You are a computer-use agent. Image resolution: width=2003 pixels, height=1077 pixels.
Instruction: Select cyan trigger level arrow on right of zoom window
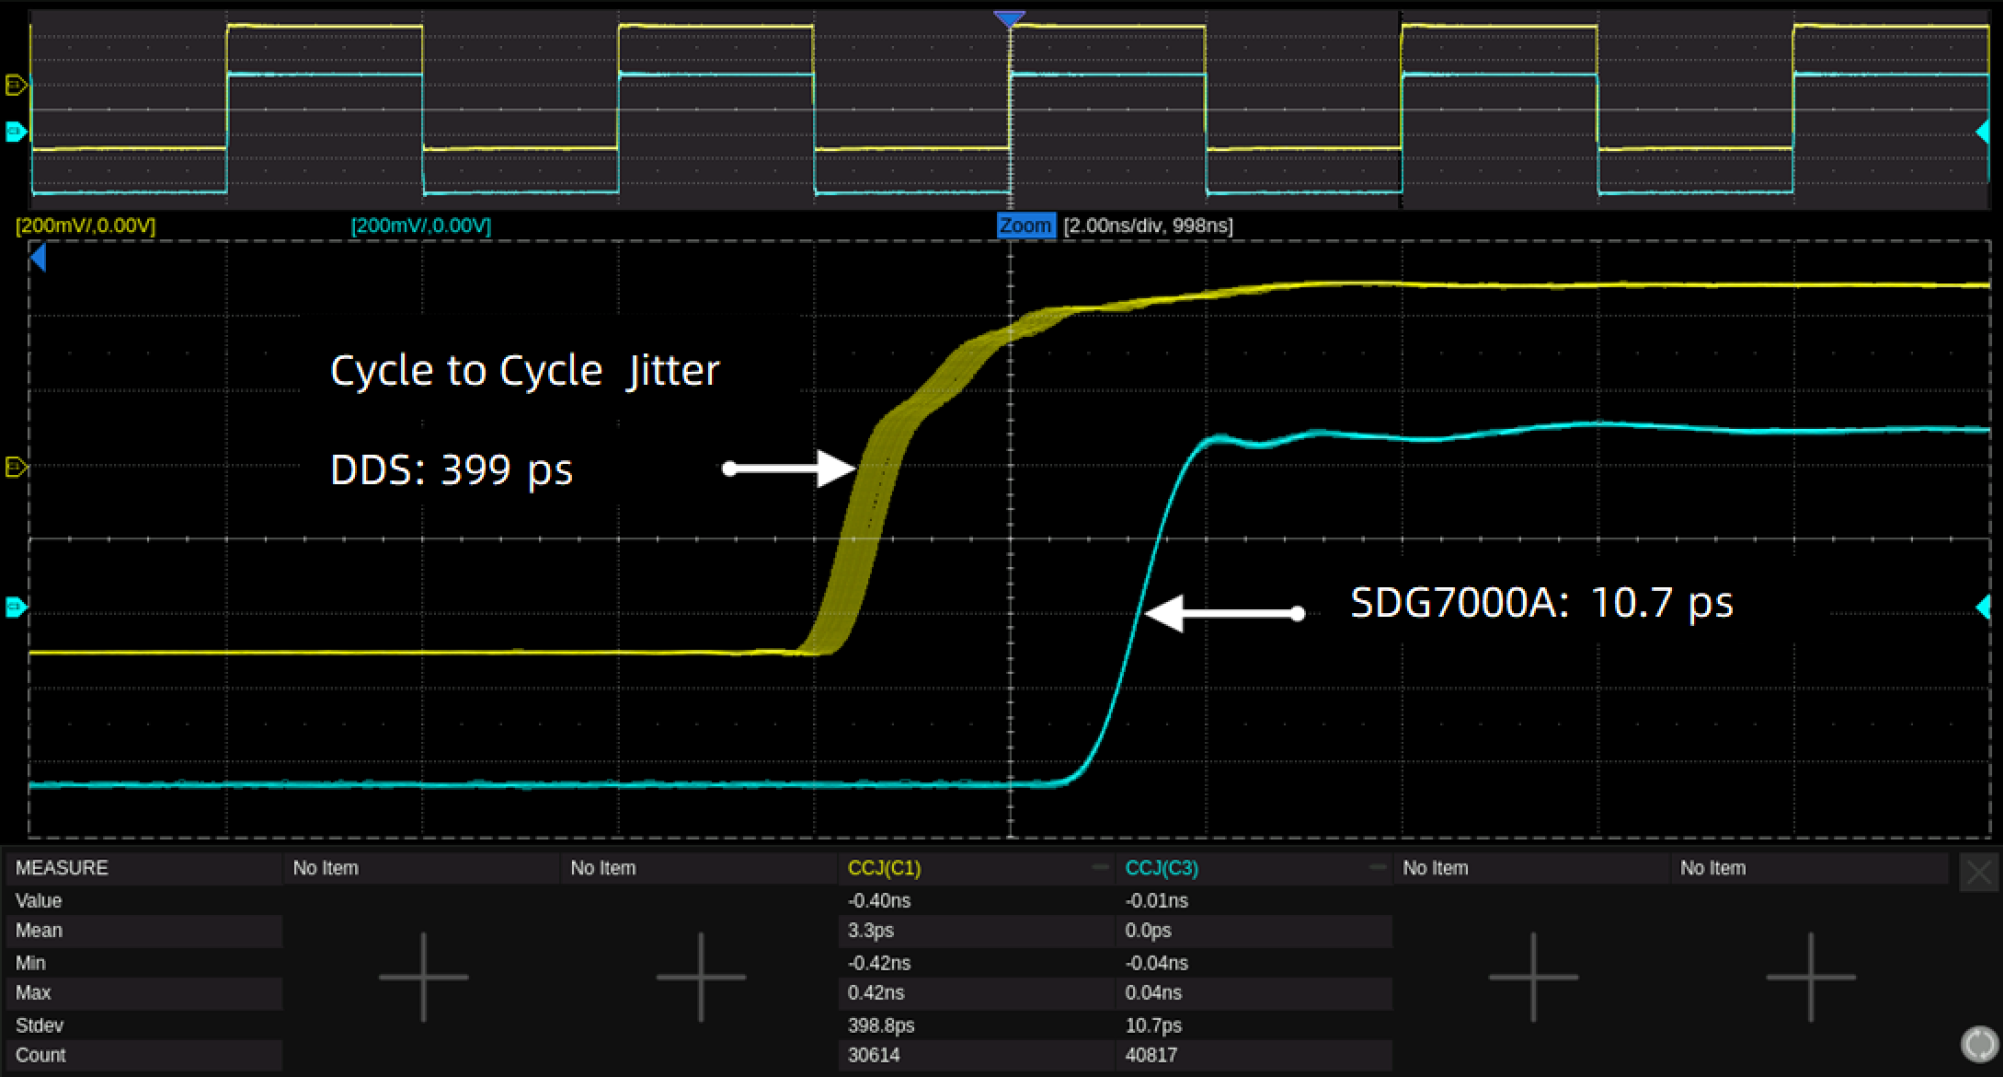(x=1983, y=606)
